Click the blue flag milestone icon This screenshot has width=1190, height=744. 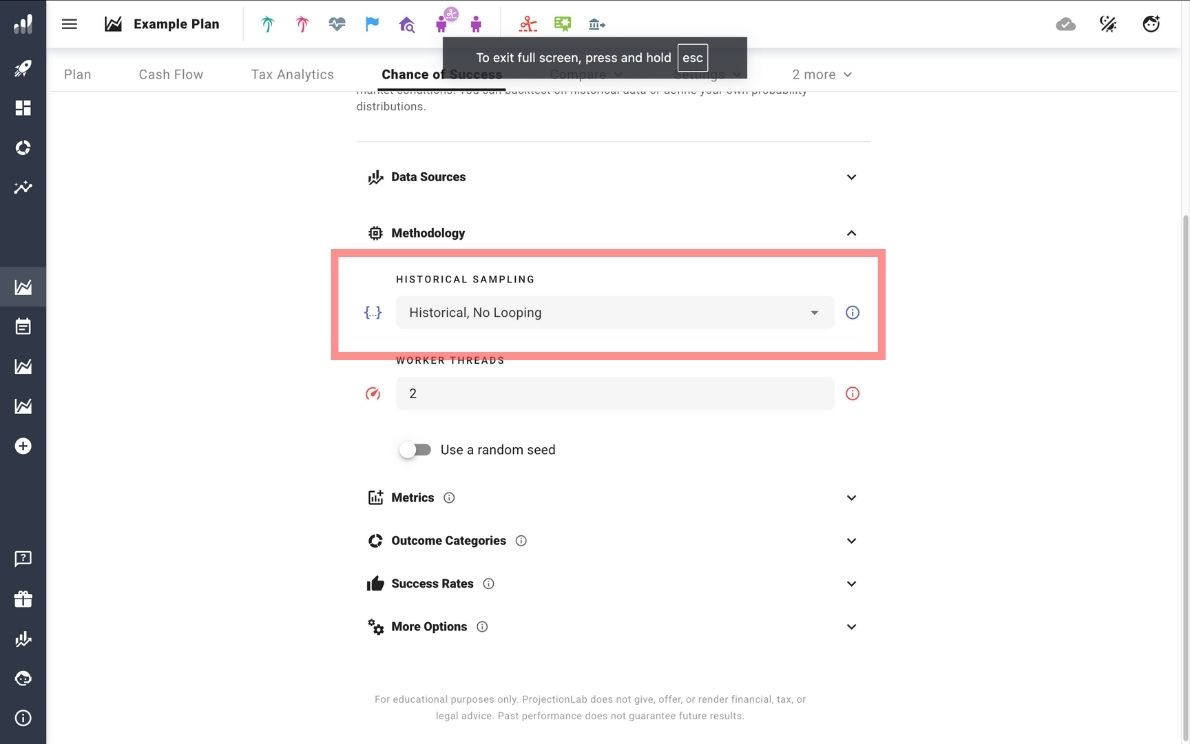tap(372, 24)
